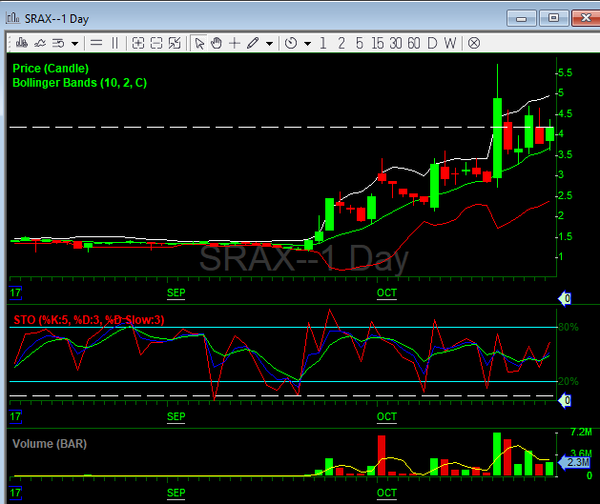This screenshot has height=504, width=600.
Task: Expand the pencil tool dropdown arrow
Action: pos(269,43)
